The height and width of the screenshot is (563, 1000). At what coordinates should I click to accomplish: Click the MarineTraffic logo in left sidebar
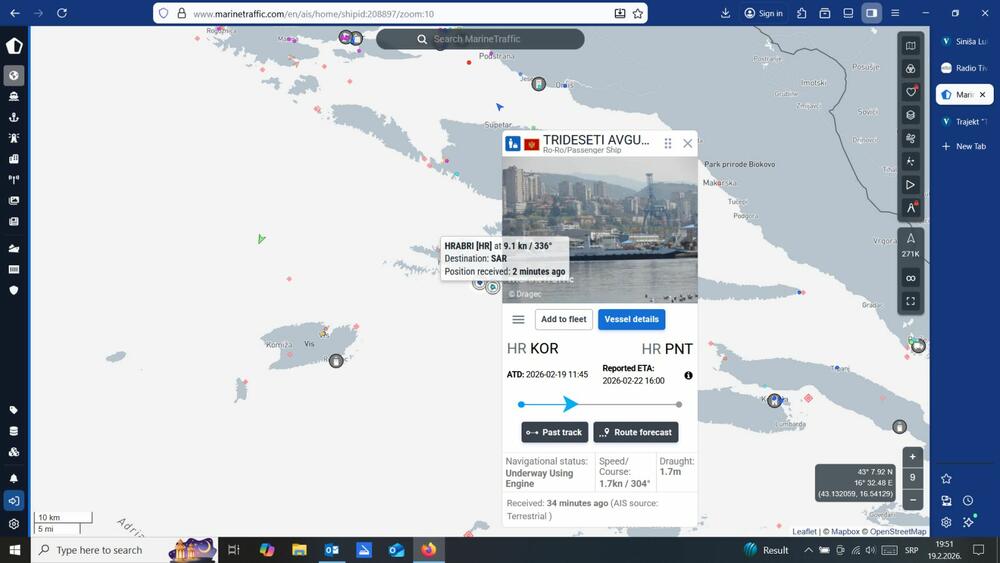coord(14,46)
